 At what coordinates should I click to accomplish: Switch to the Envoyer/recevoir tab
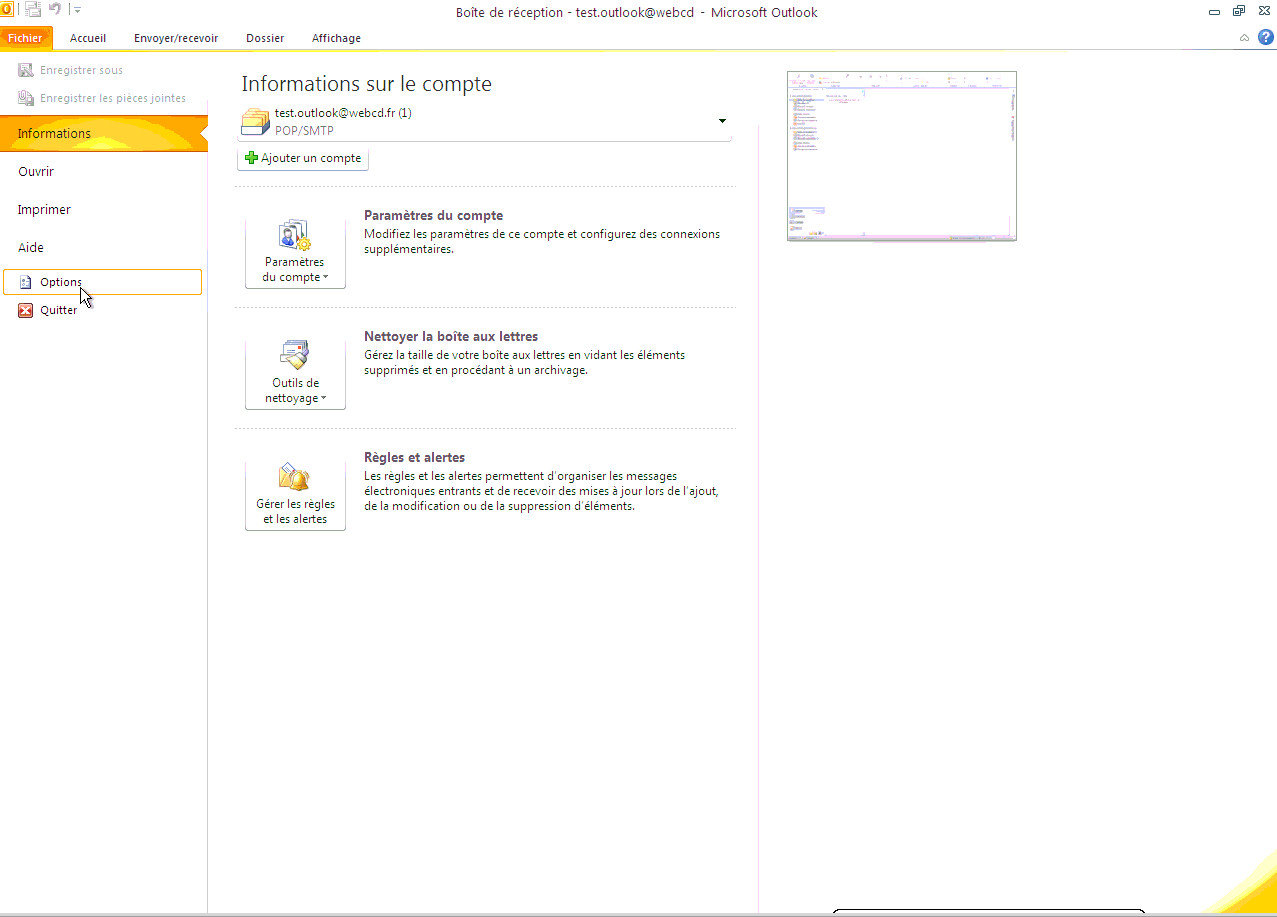(x=176, y=38)
